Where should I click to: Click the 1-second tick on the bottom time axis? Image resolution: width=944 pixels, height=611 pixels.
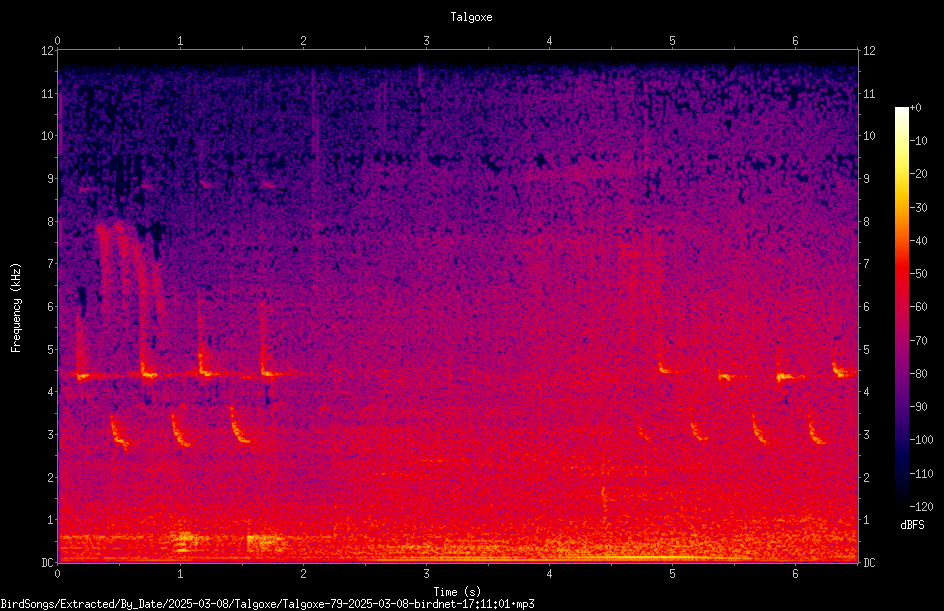click(180, 574)
